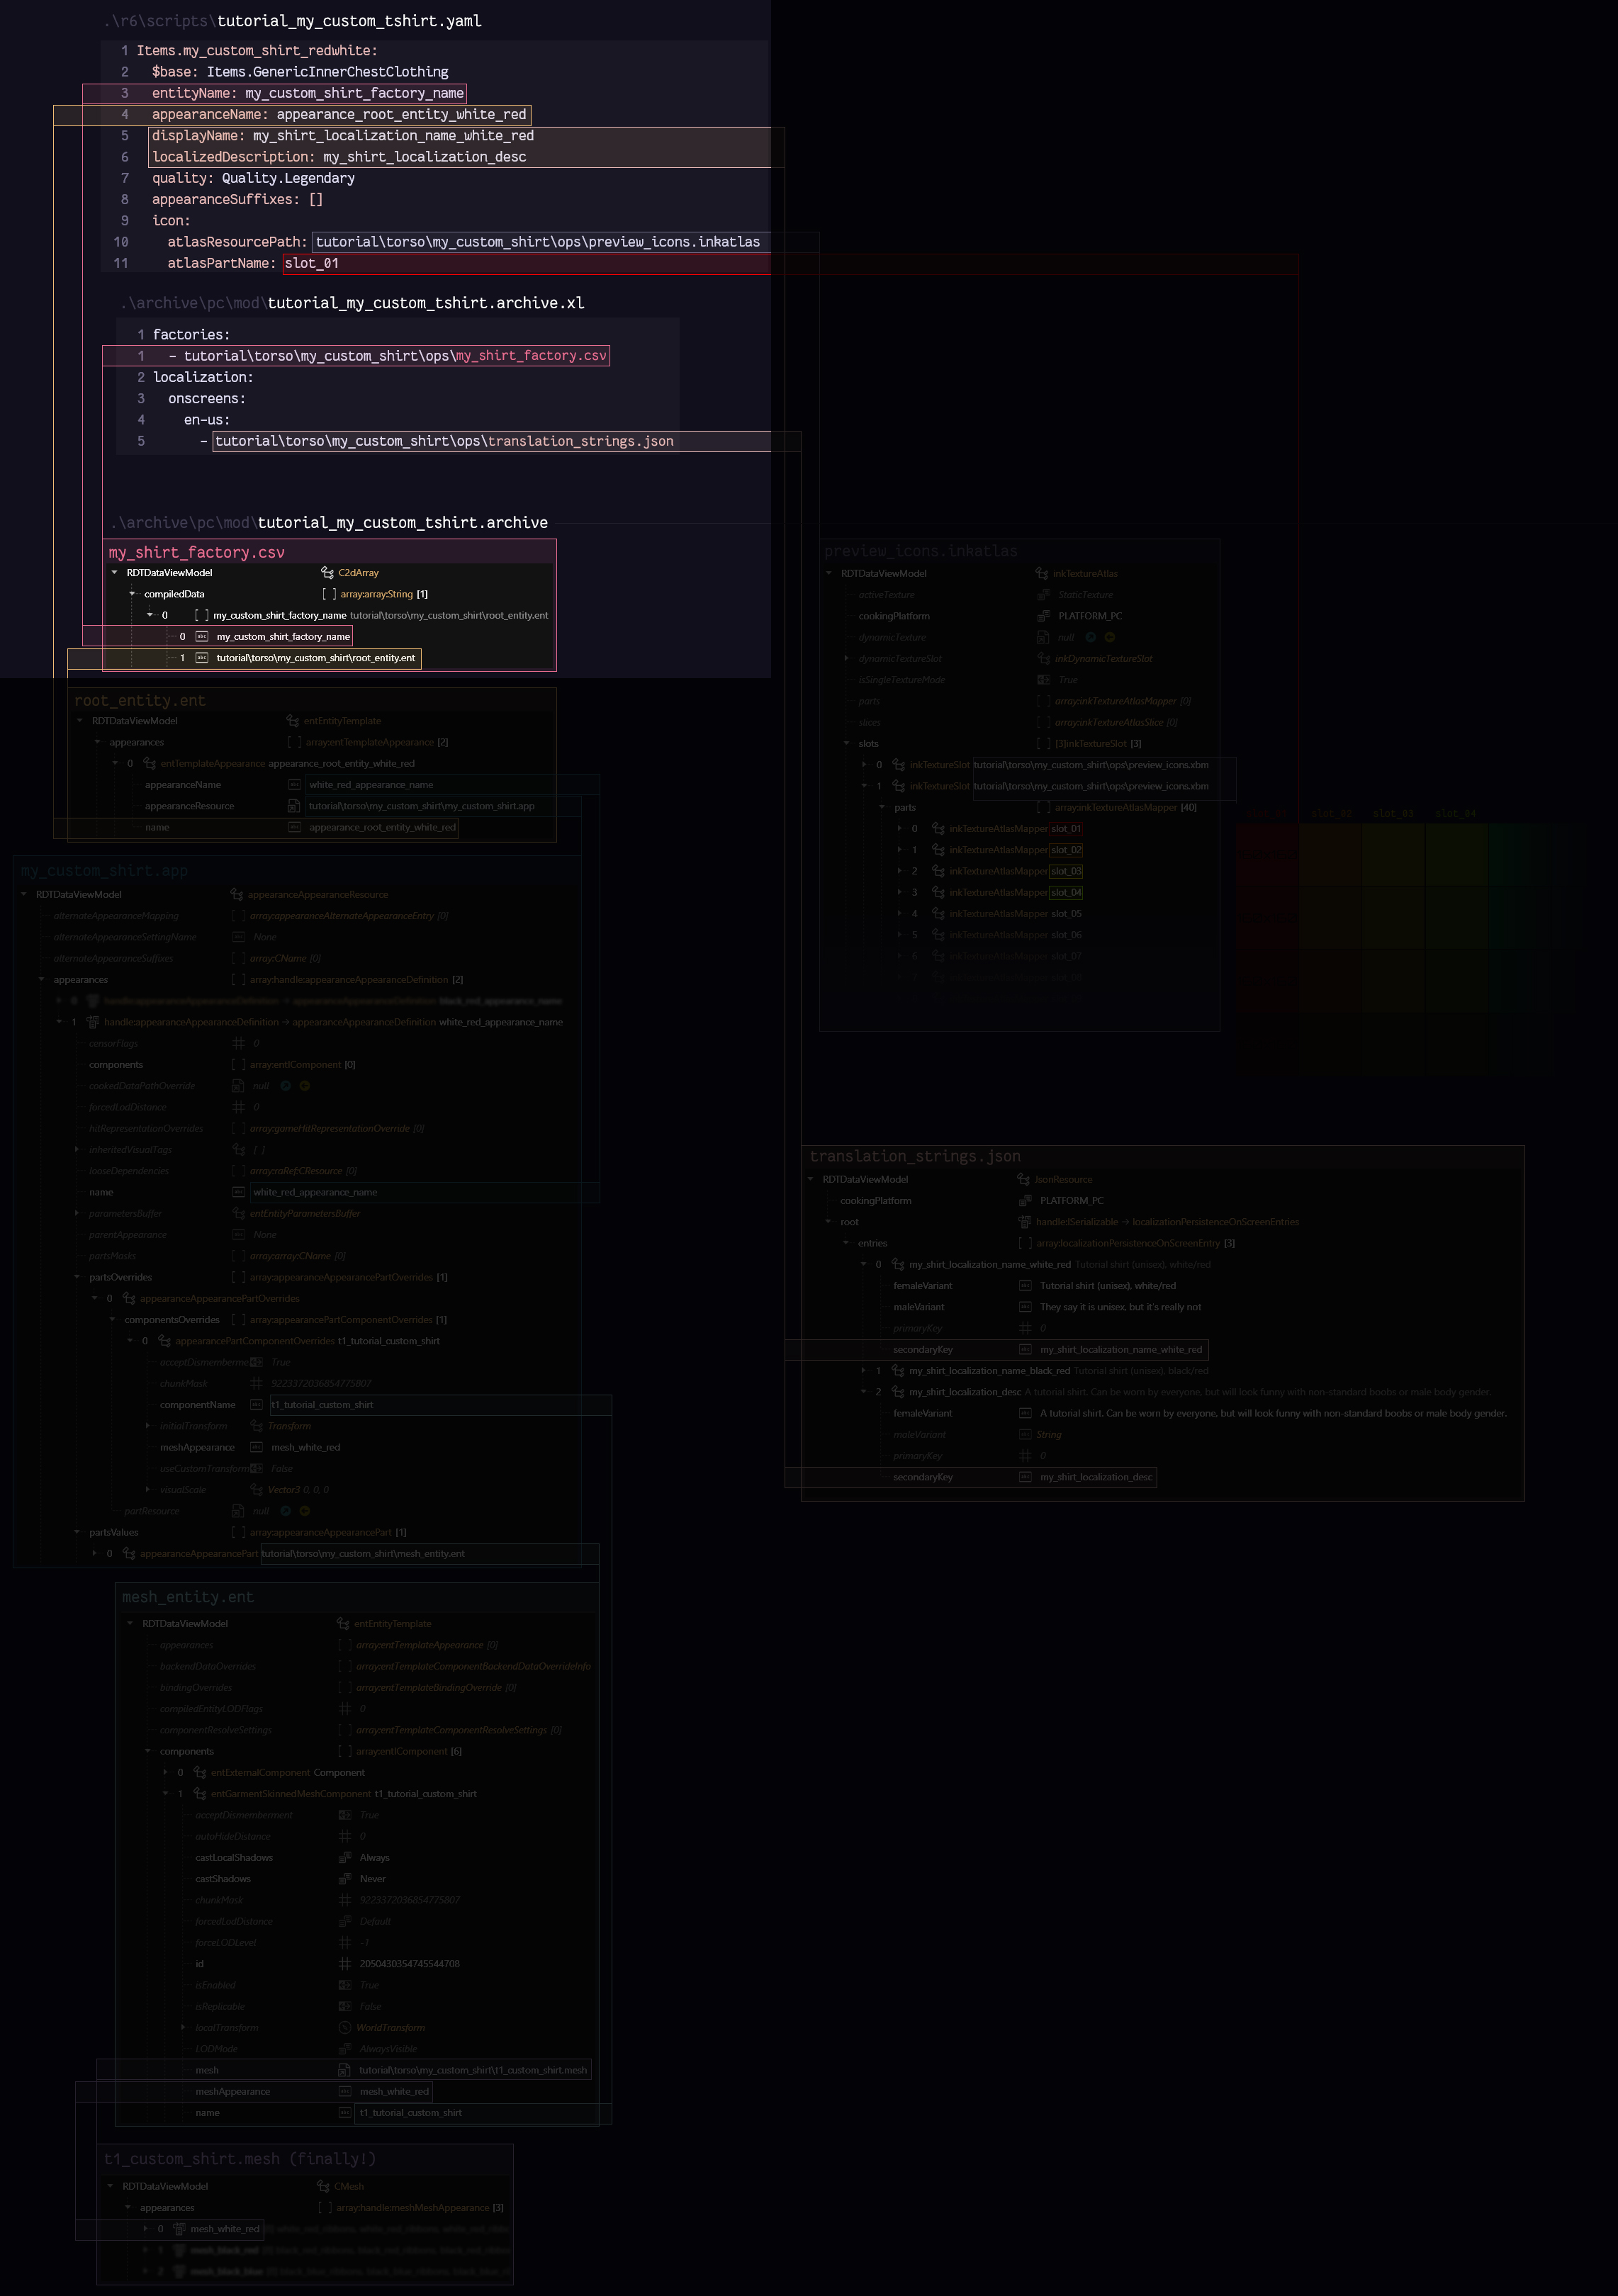Expand my_shirt_localization_name_black_red entry
The width and height of the screenshot is (1618, 2296).
tap(864, 1371)
